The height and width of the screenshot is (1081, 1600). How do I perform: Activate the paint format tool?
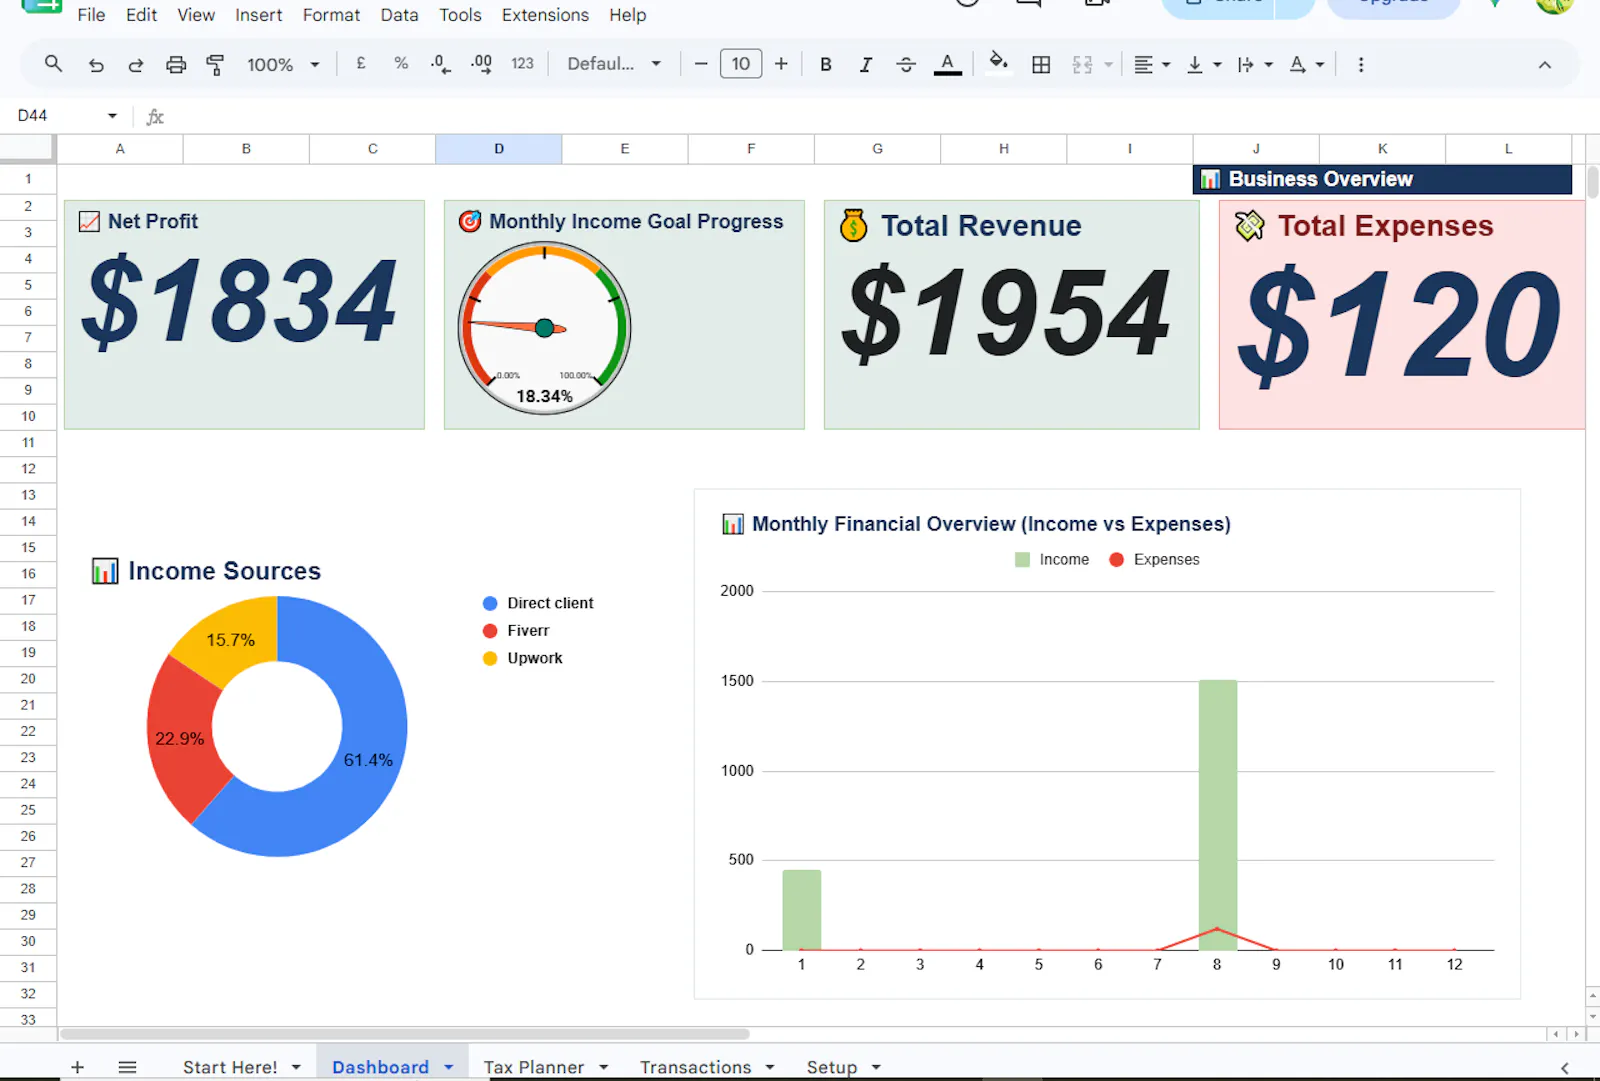point(215,65)
